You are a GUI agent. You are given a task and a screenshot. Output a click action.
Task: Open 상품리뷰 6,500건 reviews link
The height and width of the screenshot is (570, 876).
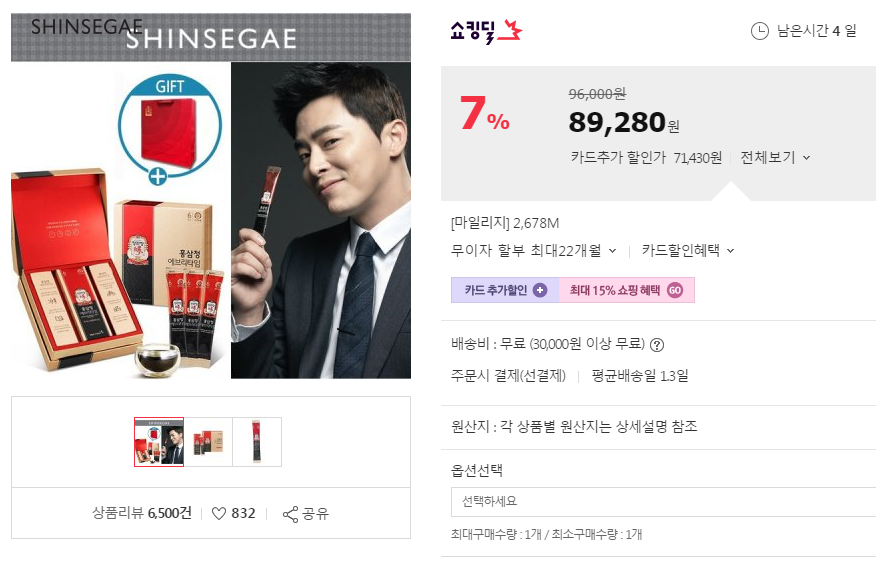click(142, 513)
